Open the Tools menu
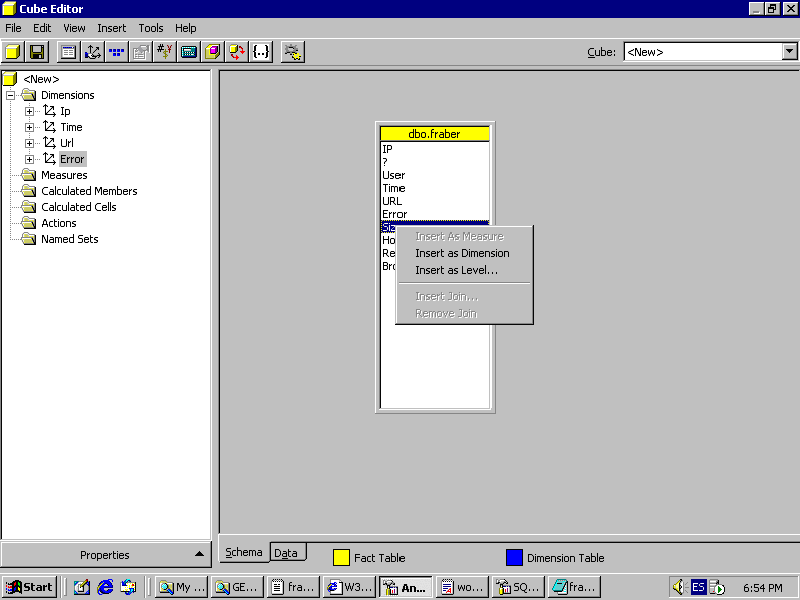 151,28
